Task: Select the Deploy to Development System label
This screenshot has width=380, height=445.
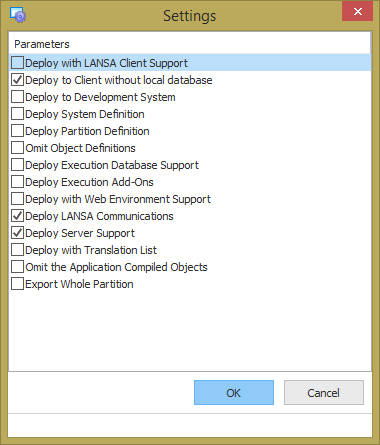Action: [x=100, y=97]
